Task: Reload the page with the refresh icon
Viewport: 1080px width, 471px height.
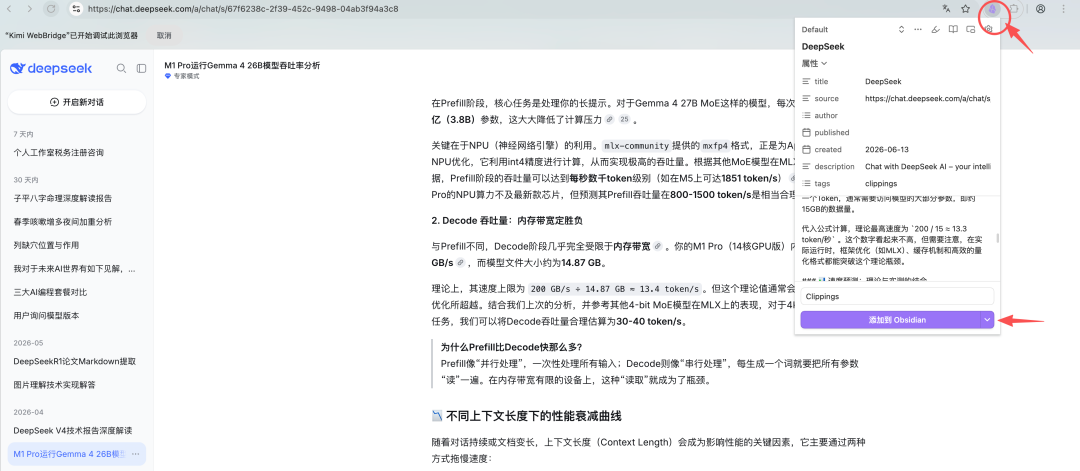Action: click(51, 9)
